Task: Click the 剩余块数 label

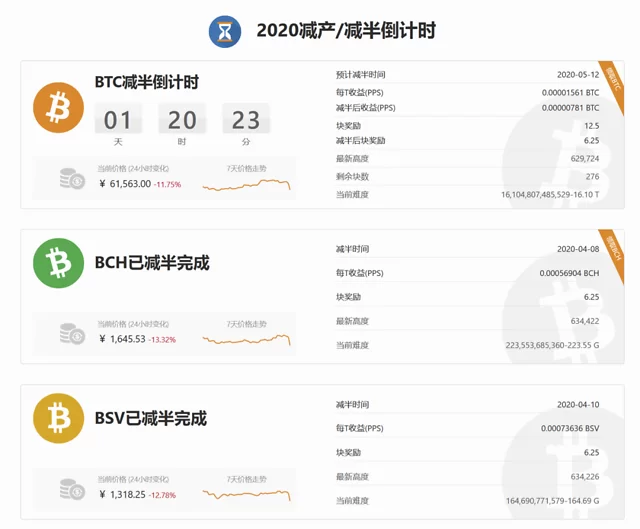Action: 352,176
